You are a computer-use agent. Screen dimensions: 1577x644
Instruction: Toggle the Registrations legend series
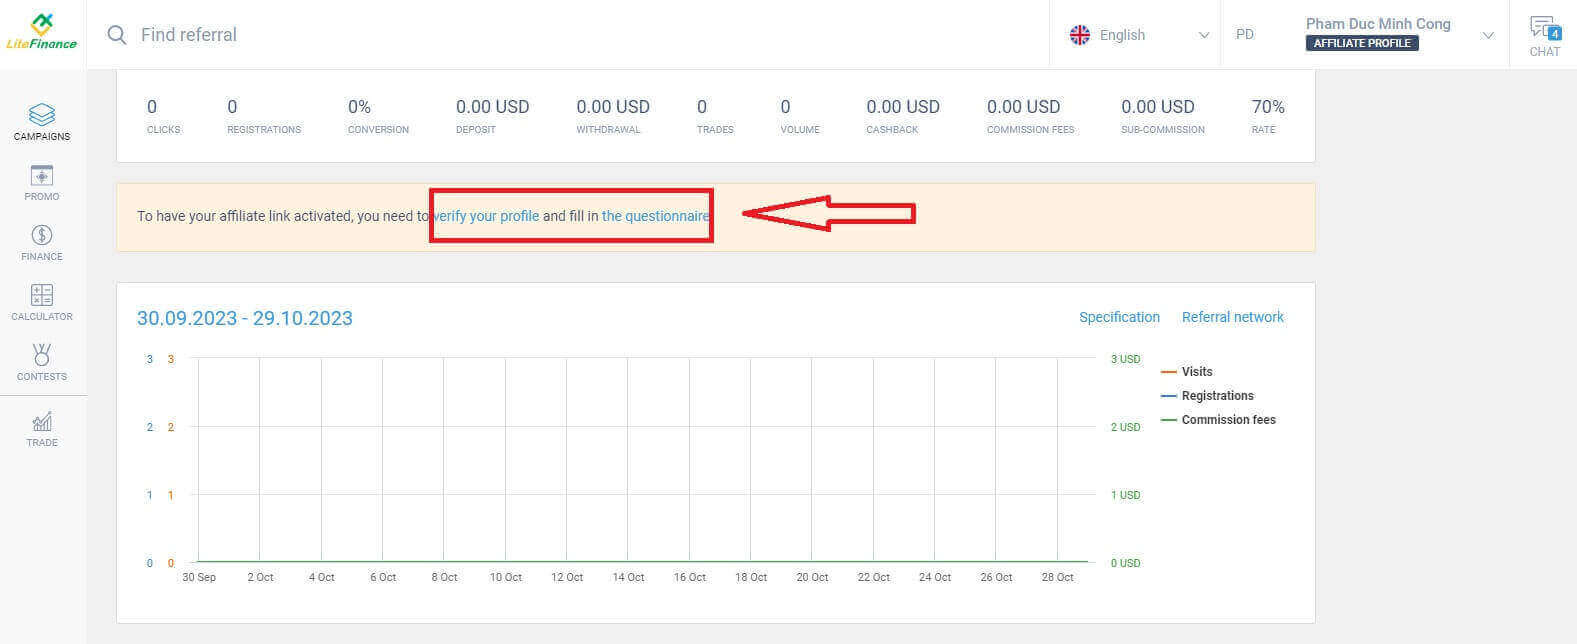1216,396
